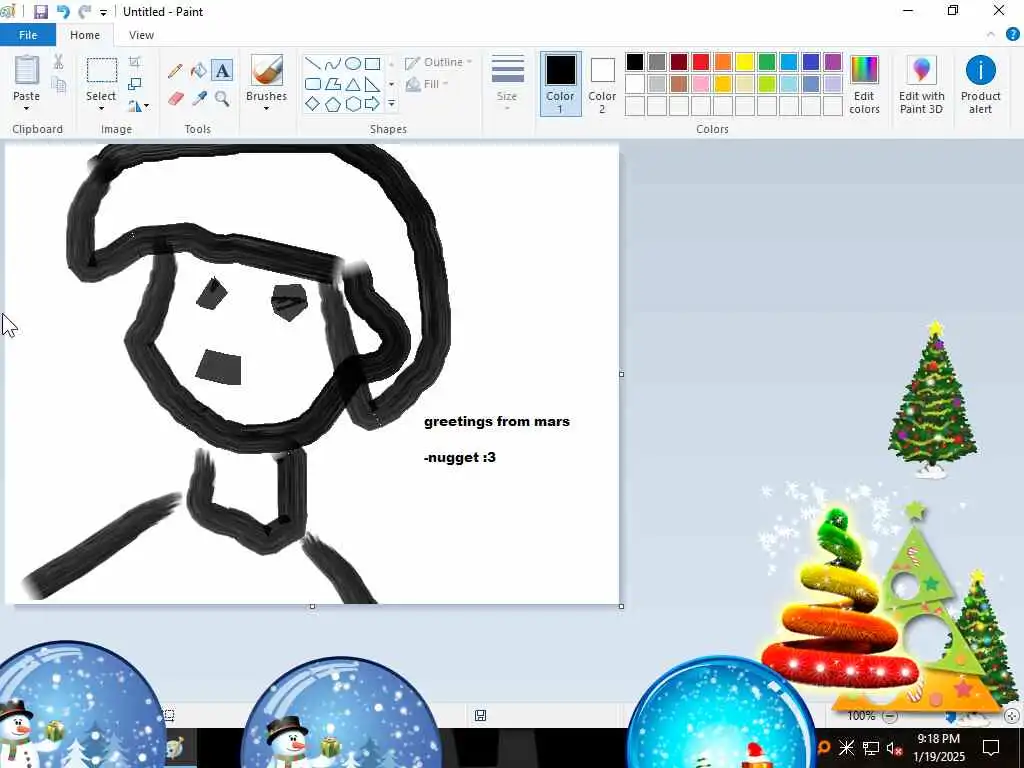Choose the Diamond shape
The height and width of the screenshot is (768, 1024).
[313, 104]
